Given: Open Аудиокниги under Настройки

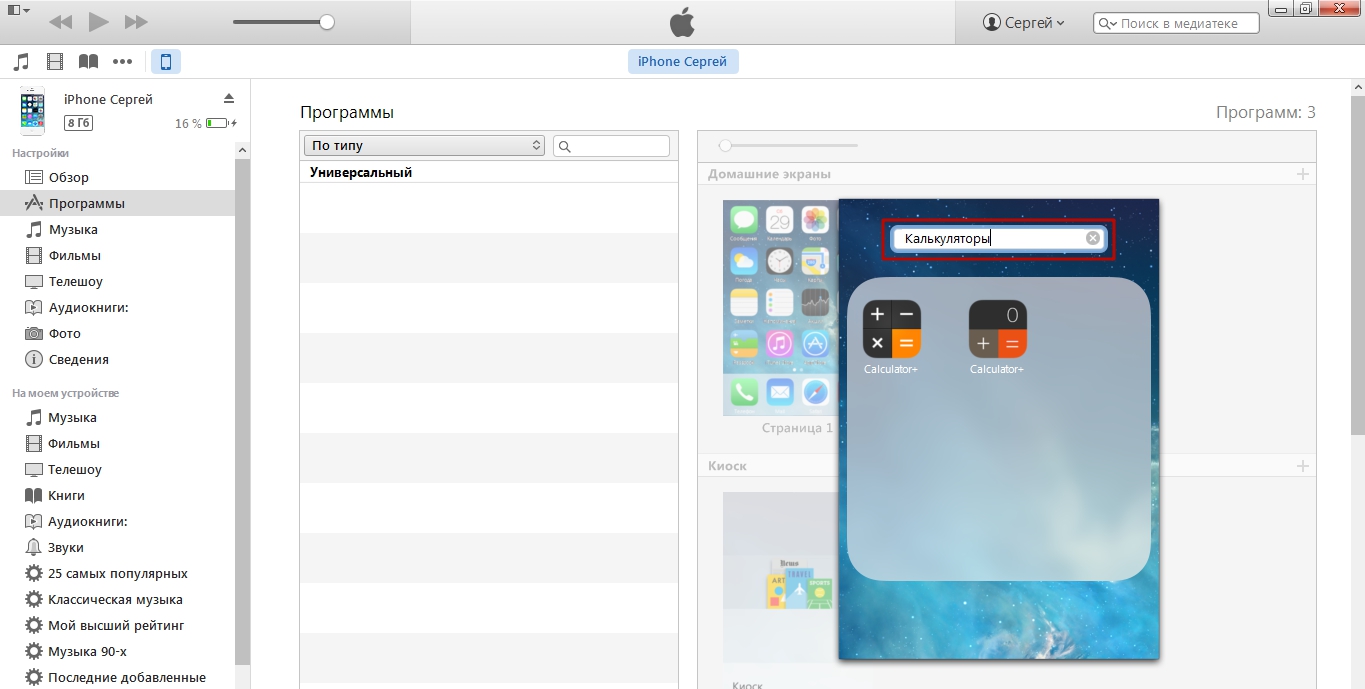Looking at the screenshot, I should pos(88,307).
